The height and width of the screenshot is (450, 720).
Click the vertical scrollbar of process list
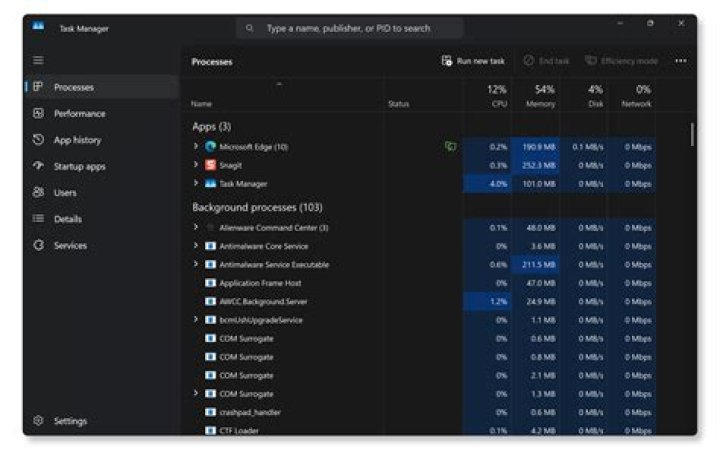click(692, 135)
